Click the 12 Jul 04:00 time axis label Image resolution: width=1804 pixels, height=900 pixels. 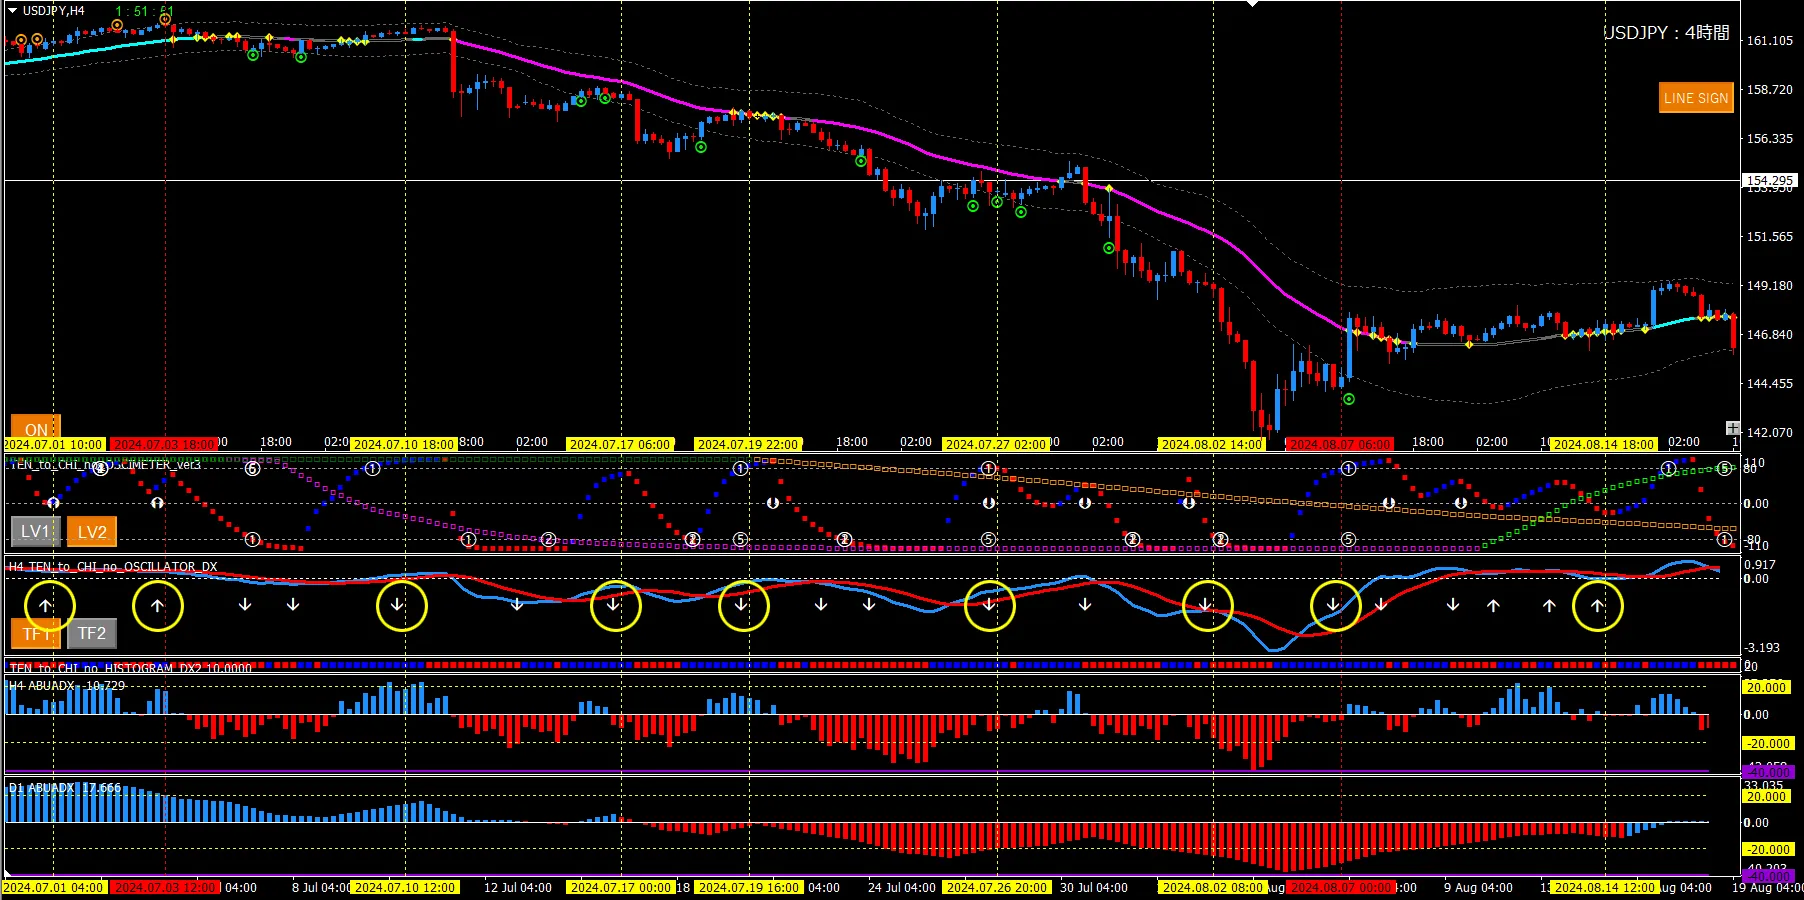[518, 888]
